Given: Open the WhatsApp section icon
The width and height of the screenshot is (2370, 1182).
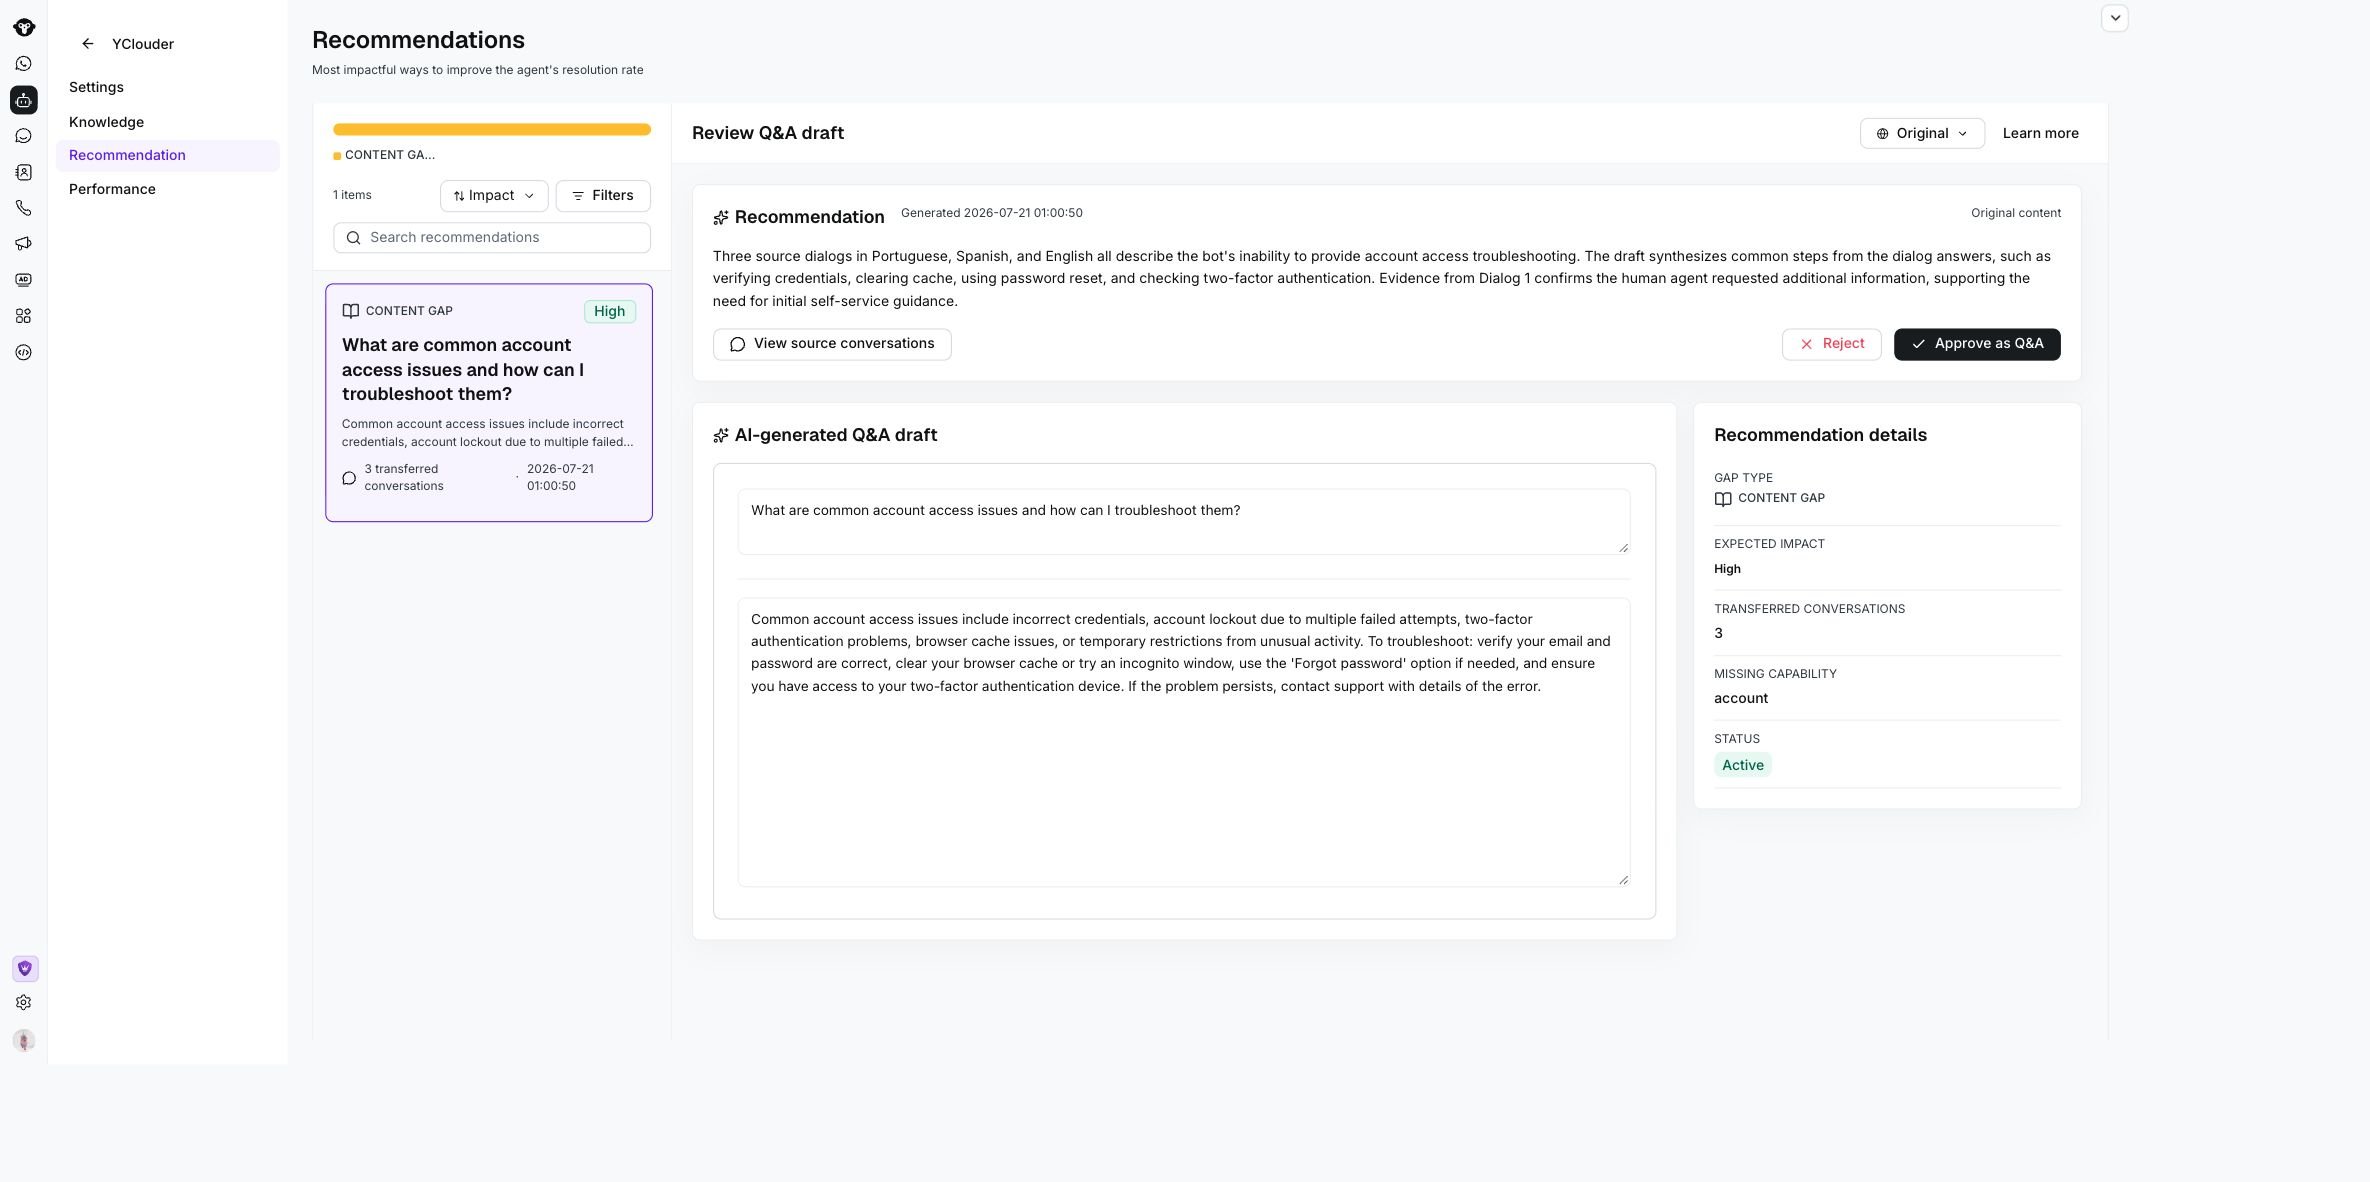Looking at the screenshot, I should 23,63.
